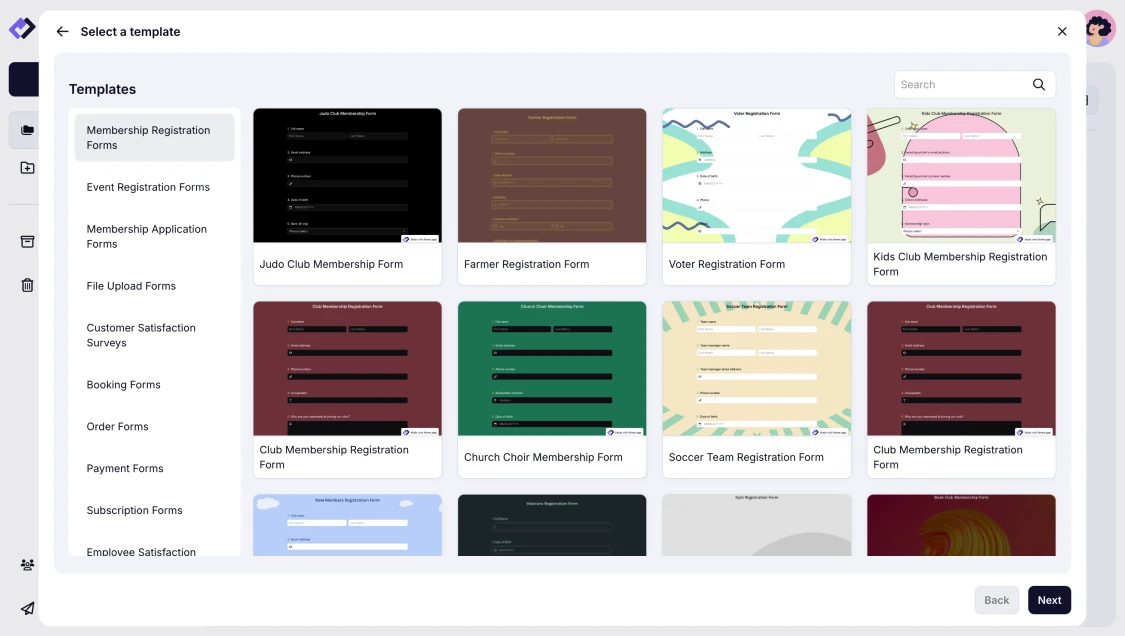Click the send paper-plane icon in the sidebar
The image size is (1125, 636).
tap(27, 608)
